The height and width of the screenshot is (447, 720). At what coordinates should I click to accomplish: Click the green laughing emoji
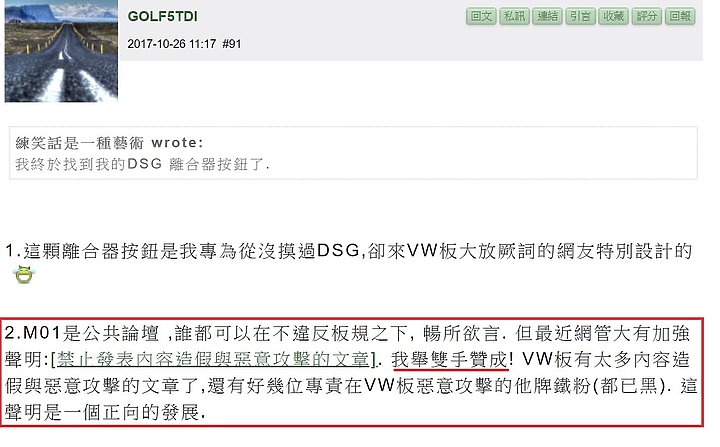[23, 275]
